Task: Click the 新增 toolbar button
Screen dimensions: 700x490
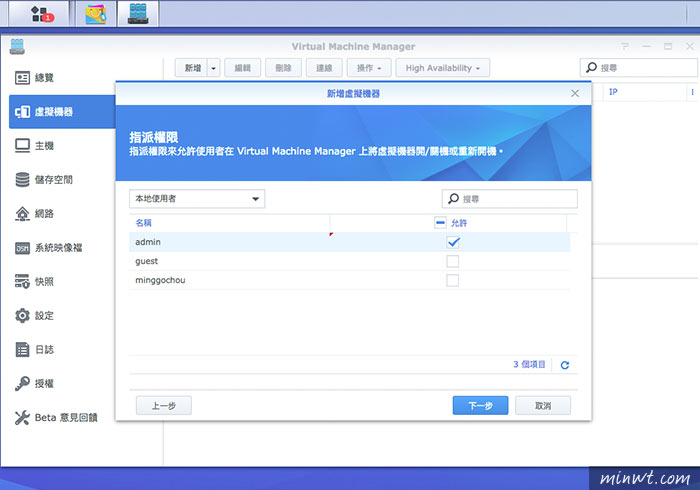Action: [192, 68]
